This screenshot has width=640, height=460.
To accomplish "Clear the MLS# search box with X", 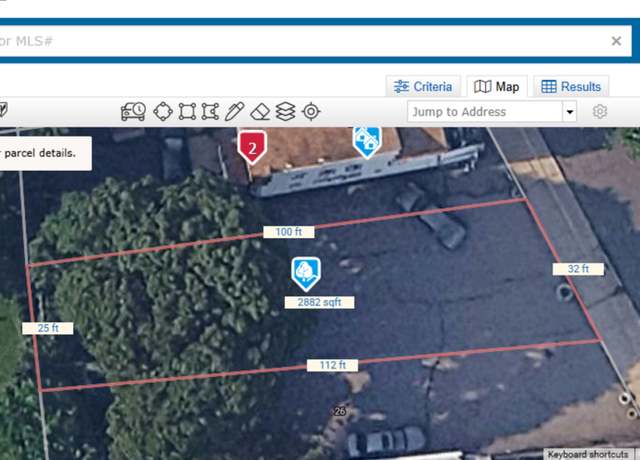I will coord(616,41).
